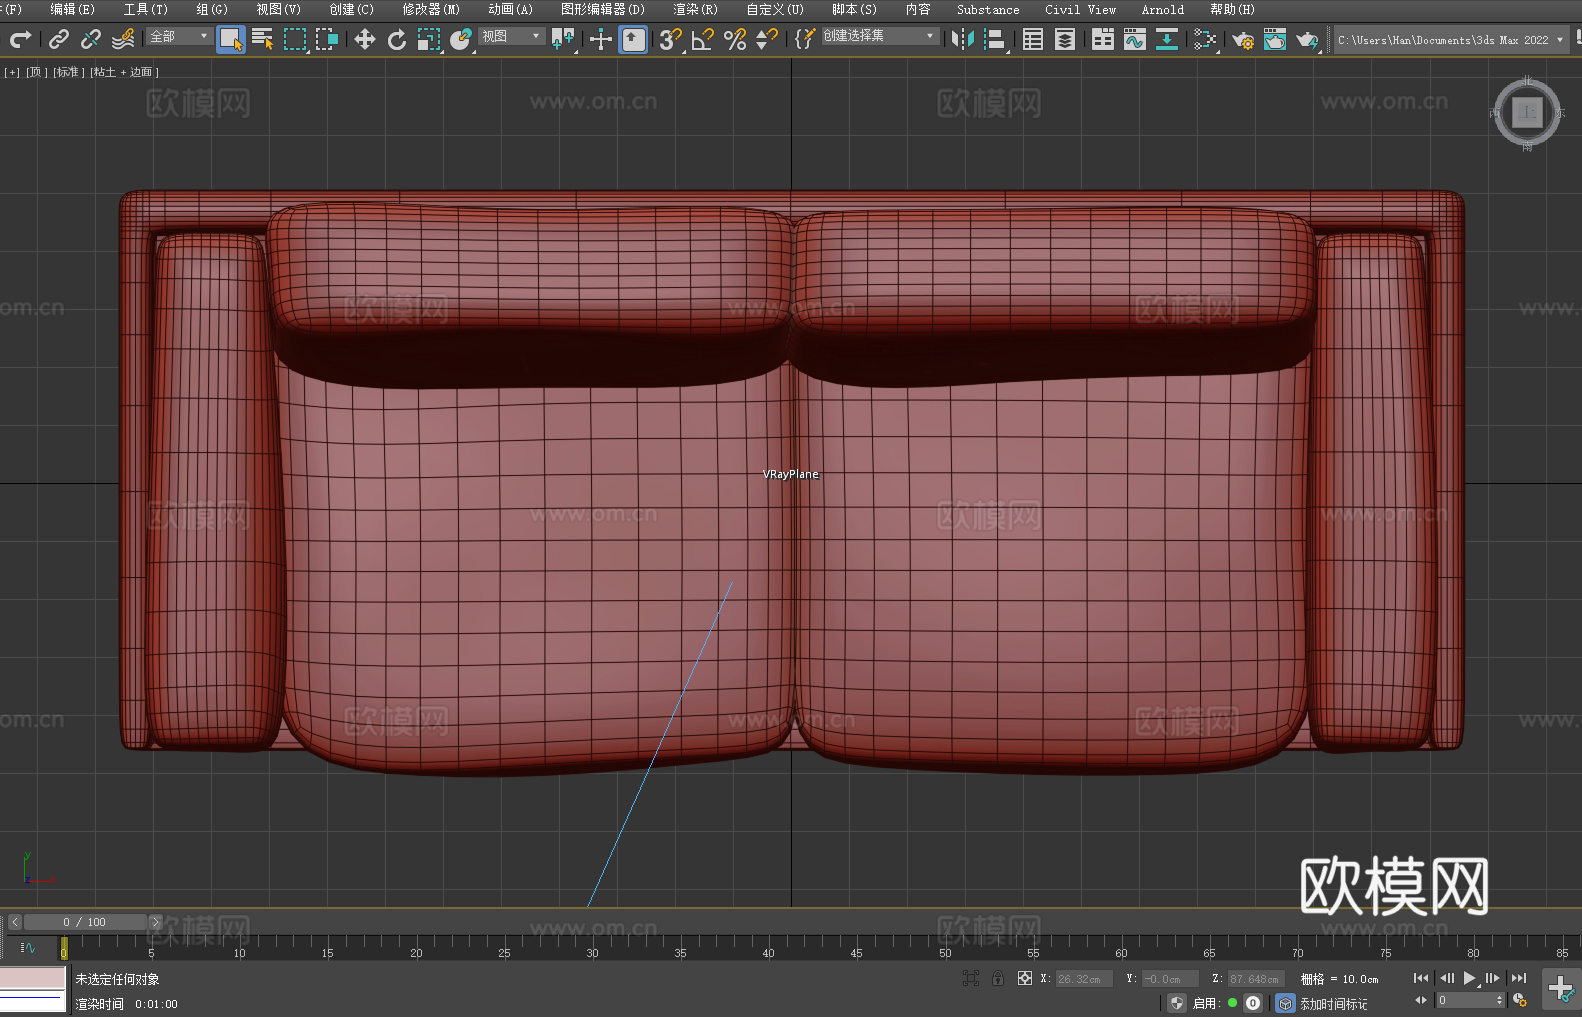Click the Select and Scale tool
This screenshot has height=1017, width=1582.
pos(429,40)
